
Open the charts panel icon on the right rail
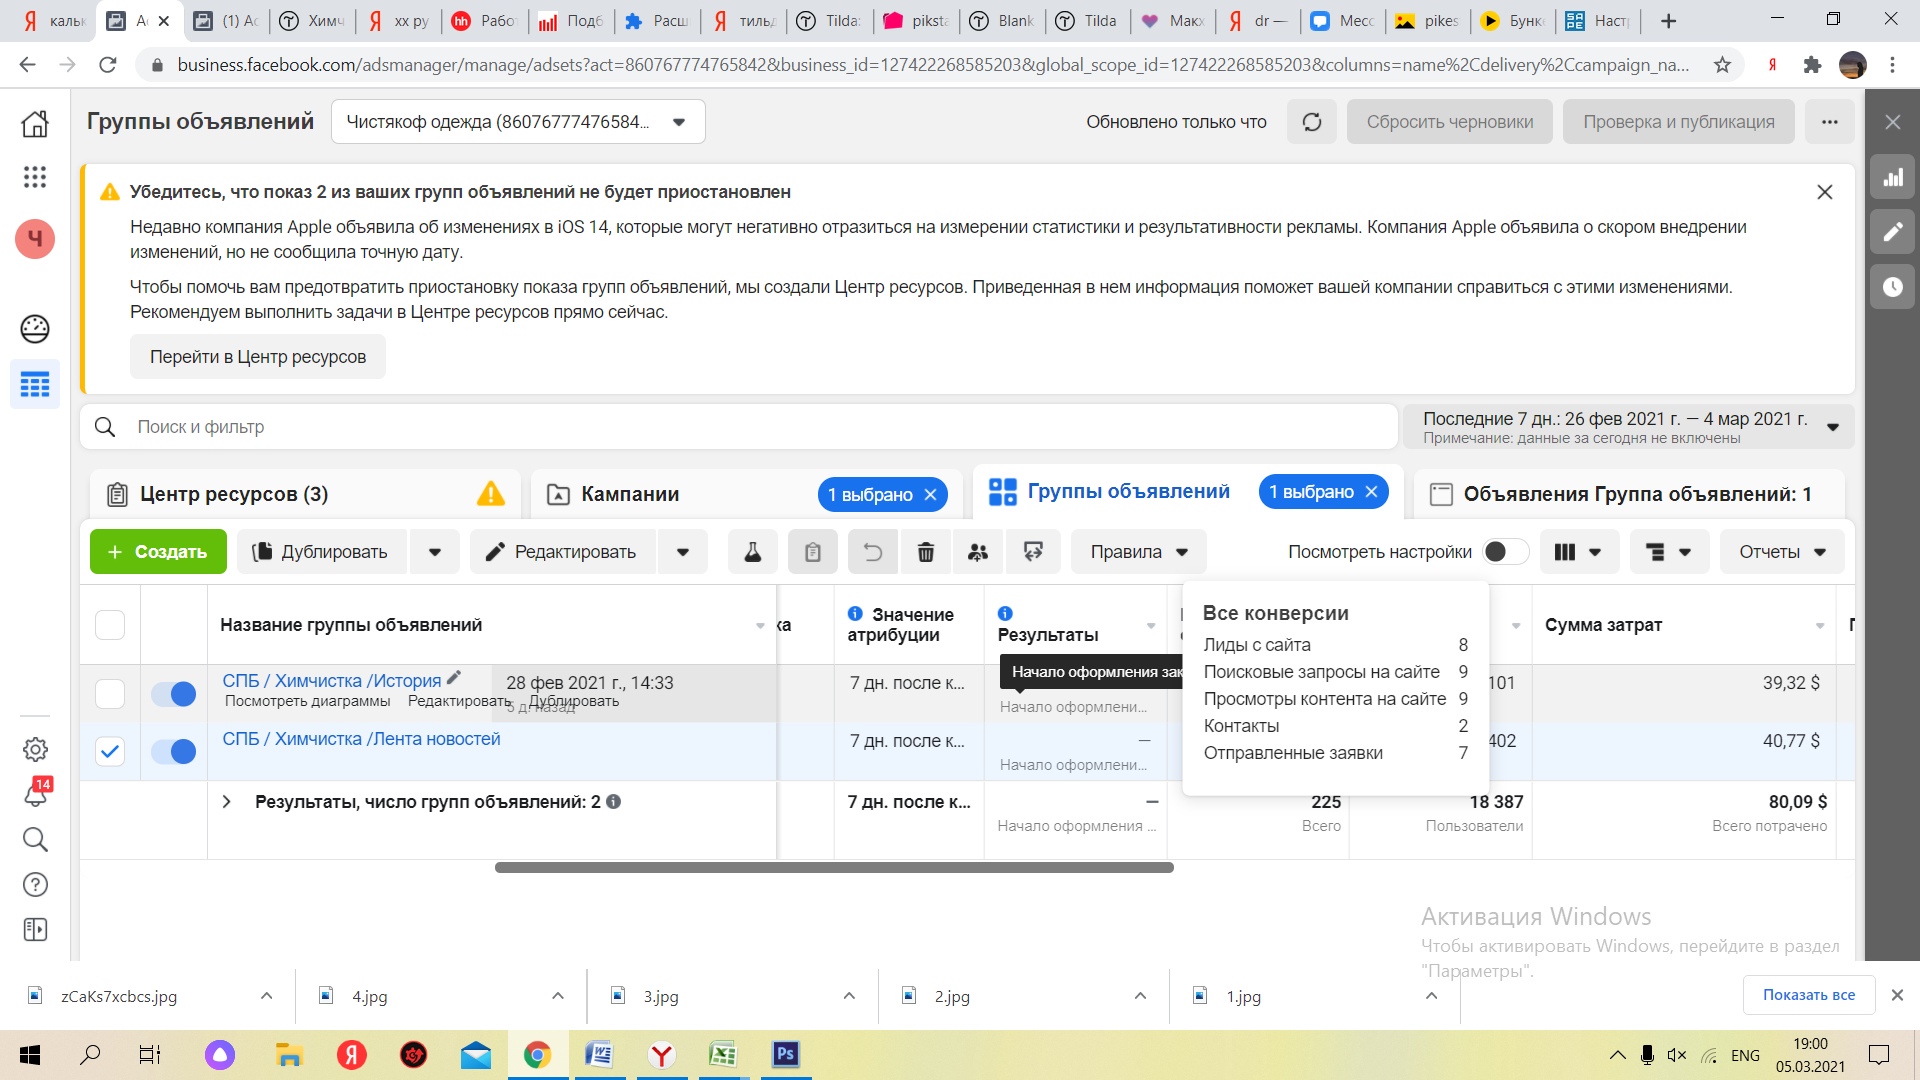pyautogui.click(x=1893, y=178)
